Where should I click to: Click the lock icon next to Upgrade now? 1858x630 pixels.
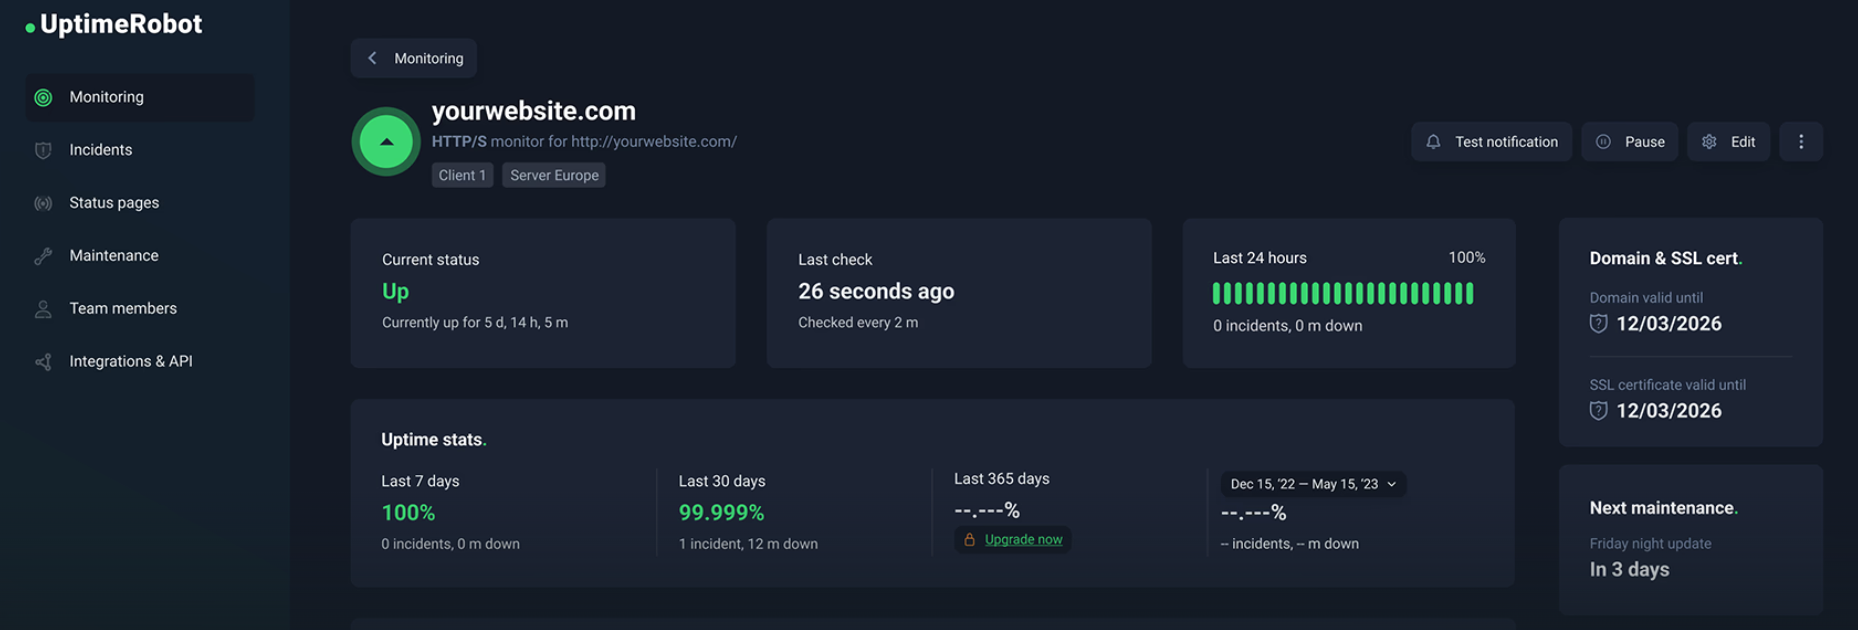pos(969,540)
